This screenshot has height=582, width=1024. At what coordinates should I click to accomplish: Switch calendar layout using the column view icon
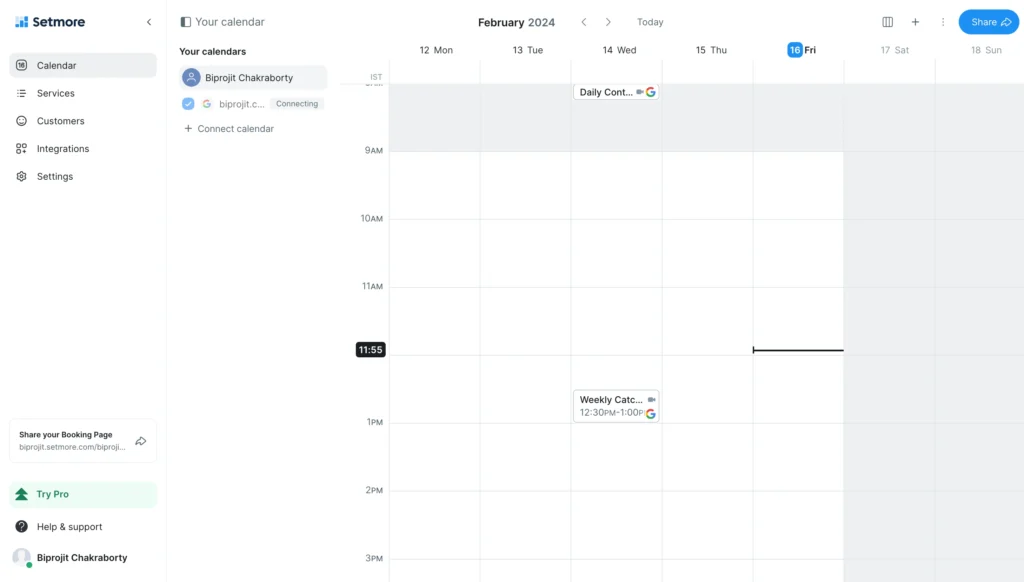[887, 21]
